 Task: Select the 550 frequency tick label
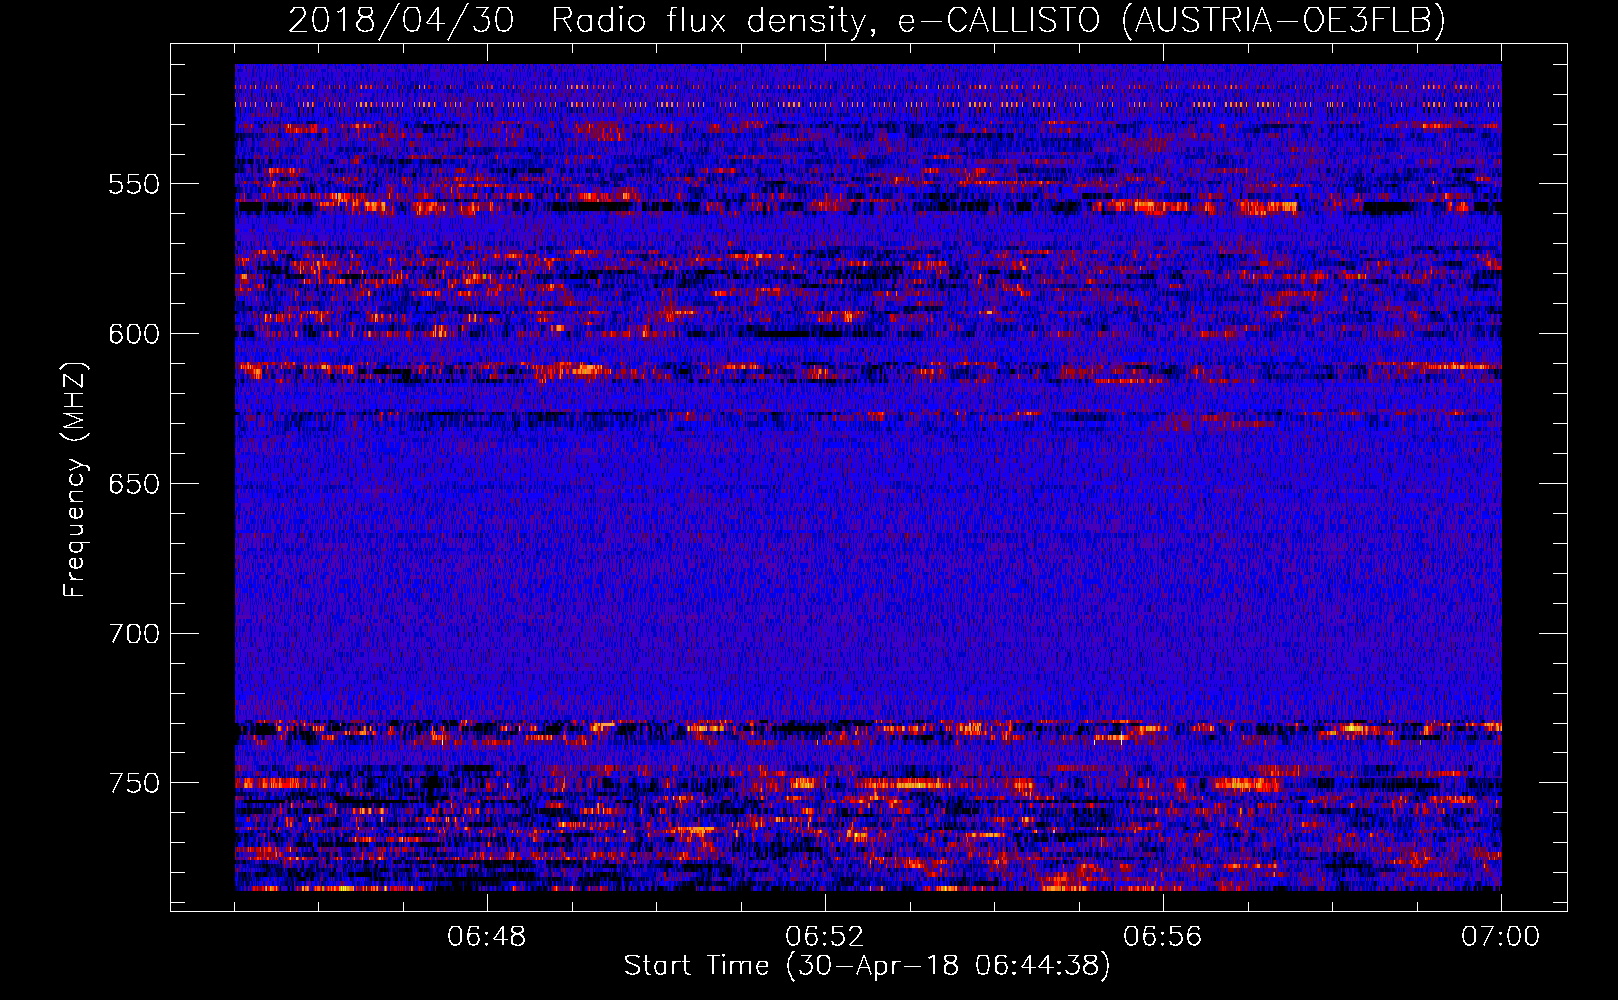tap(134, 184)
